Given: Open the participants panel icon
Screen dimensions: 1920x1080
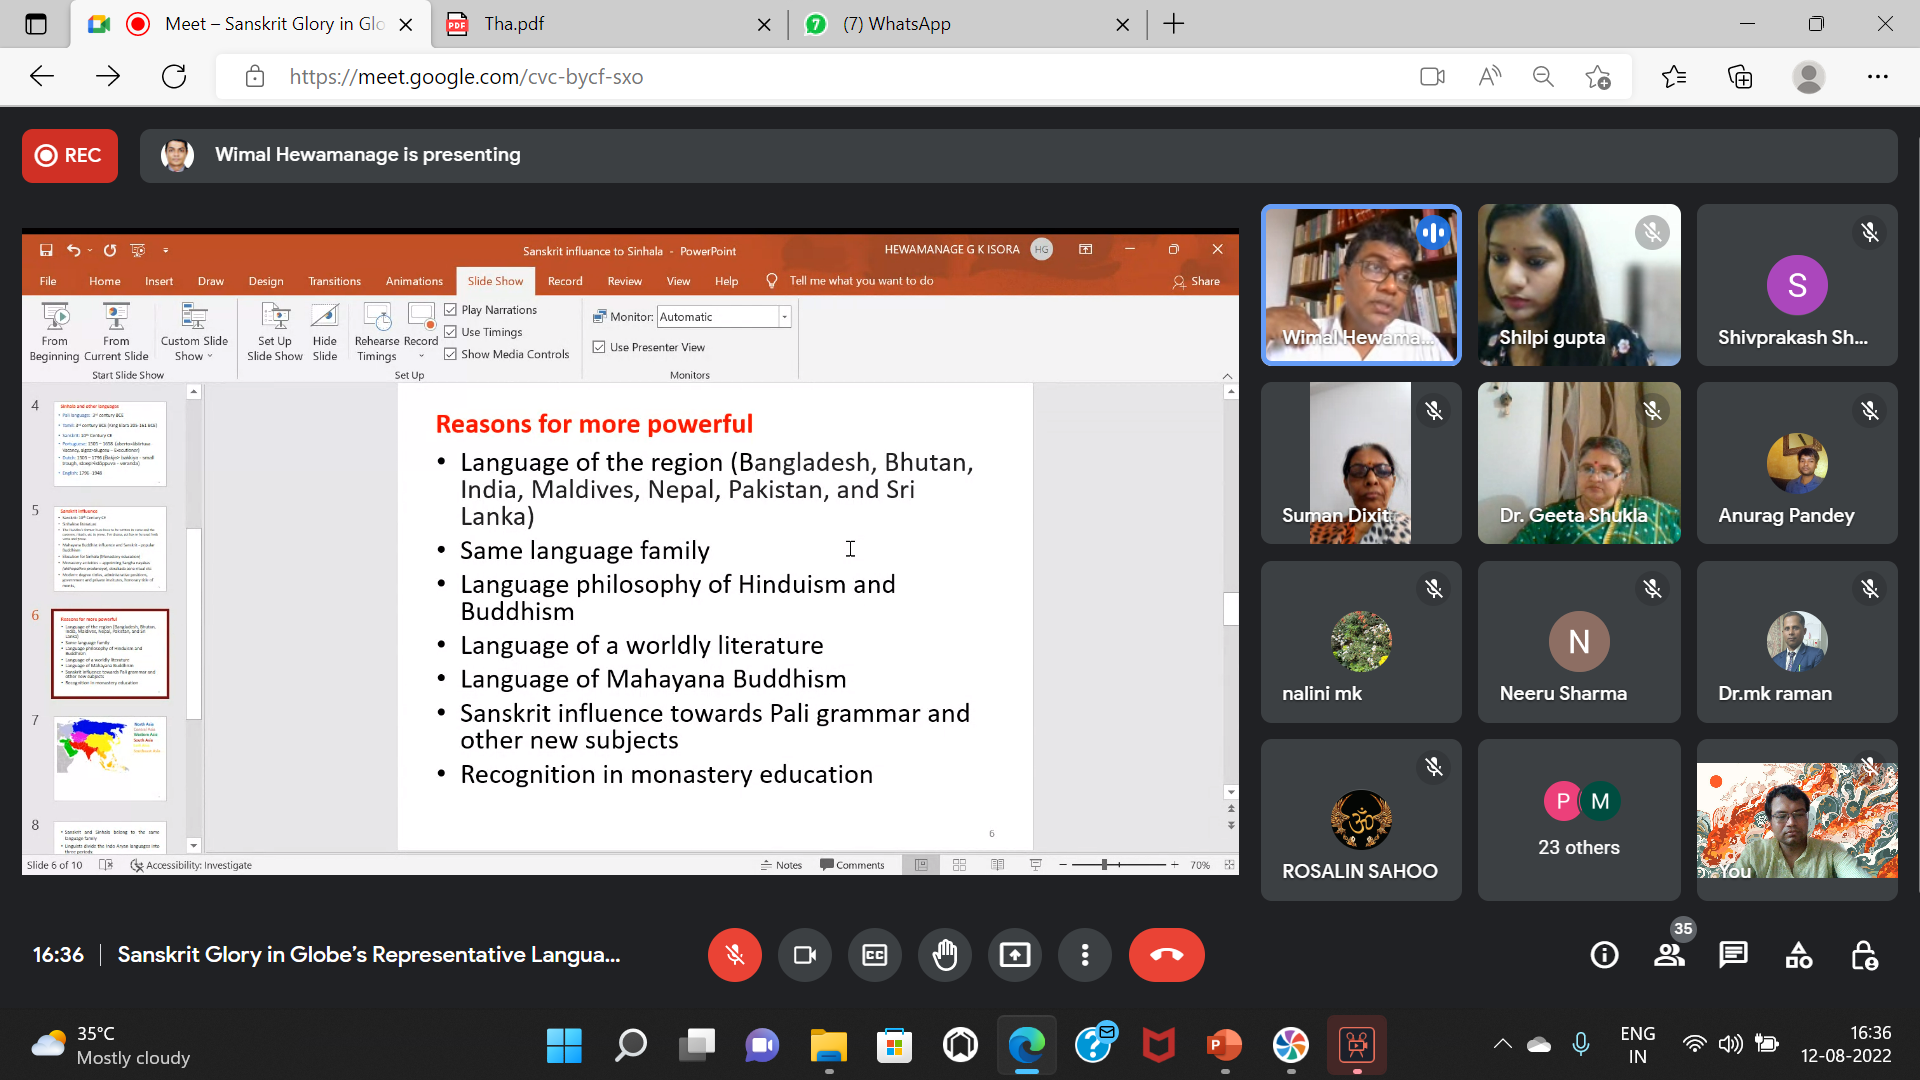Looking at the screenshot, I should (x=1668, y=955).
